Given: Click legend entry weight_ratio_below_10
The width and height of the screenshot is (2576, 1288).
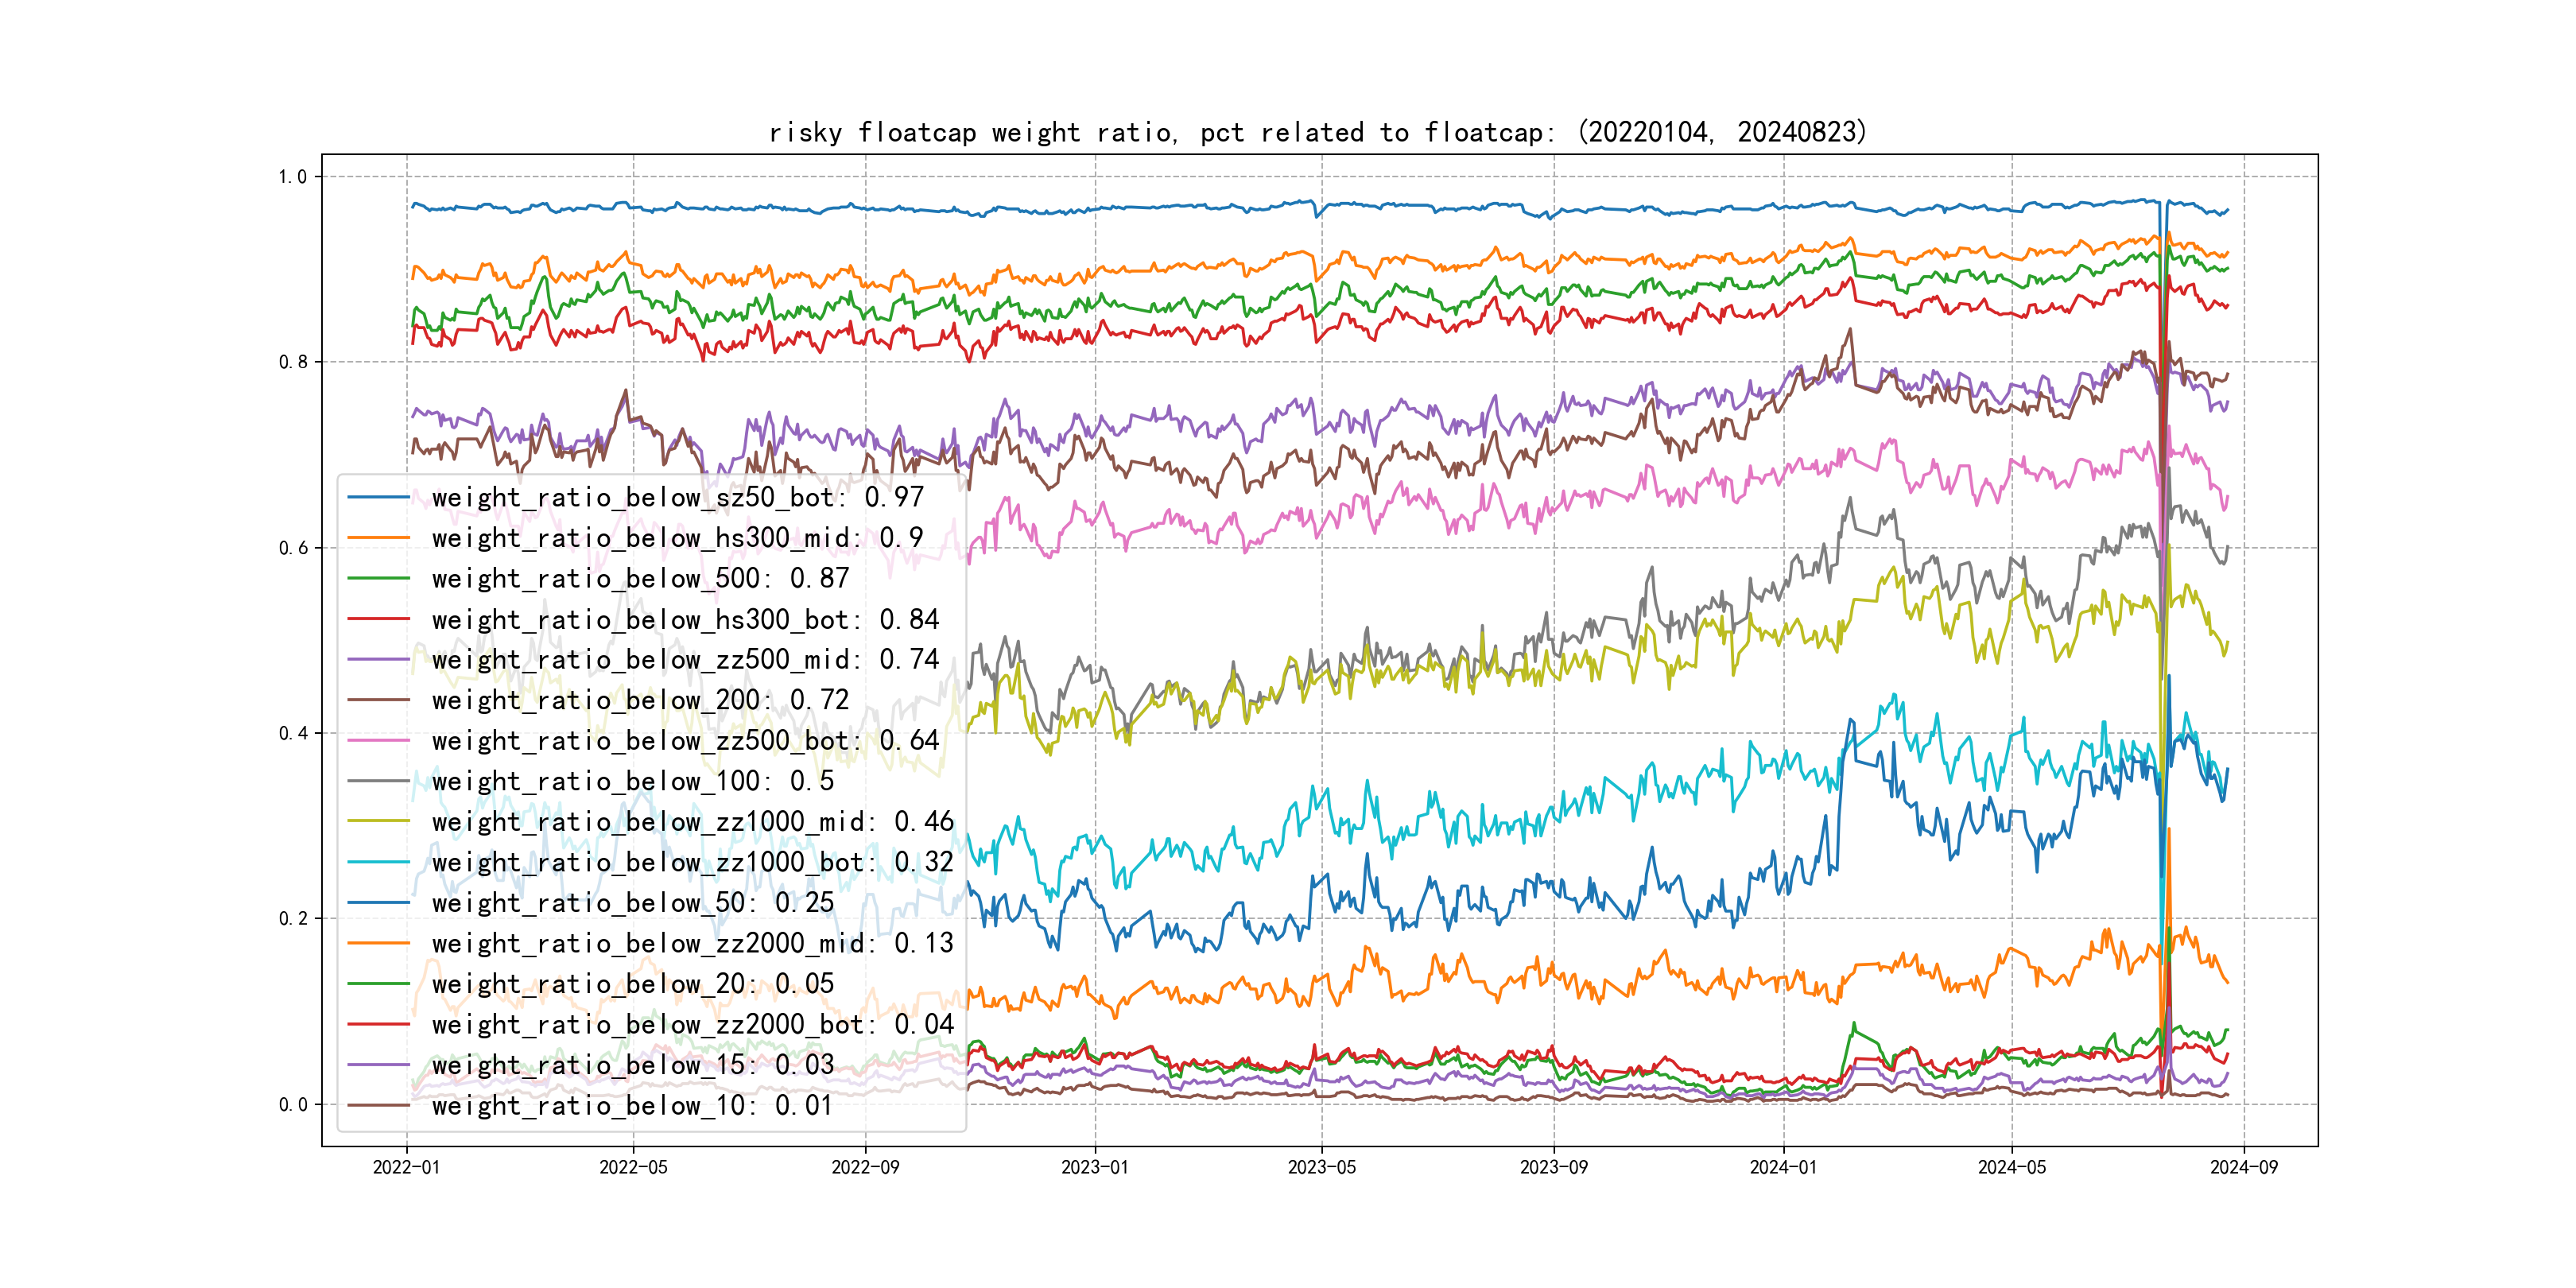Looking at the screenshot, I should [632, 1105].
